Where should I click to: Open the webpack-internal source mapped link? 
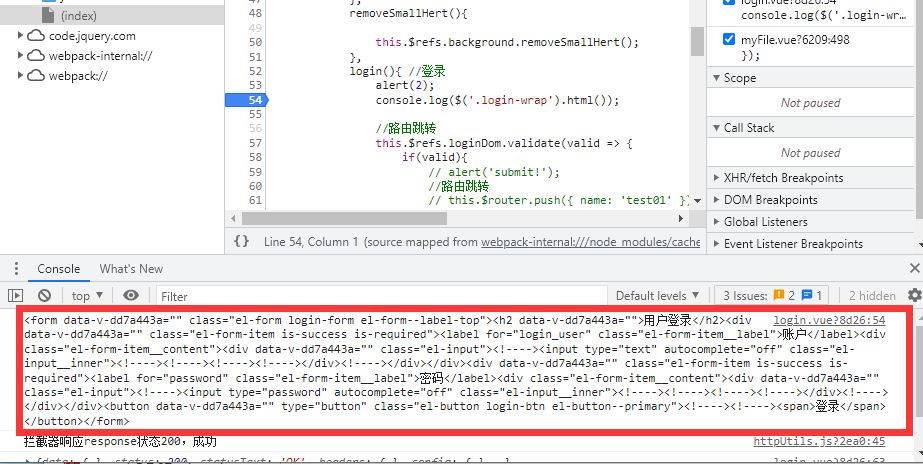pyautogui.click(x=590, y=242)
